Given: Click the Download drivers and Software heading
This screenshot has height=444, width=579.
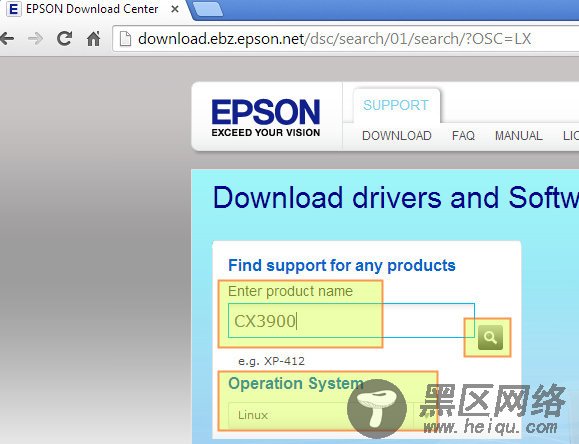Looking at the screenshot, I should [396, 198].
